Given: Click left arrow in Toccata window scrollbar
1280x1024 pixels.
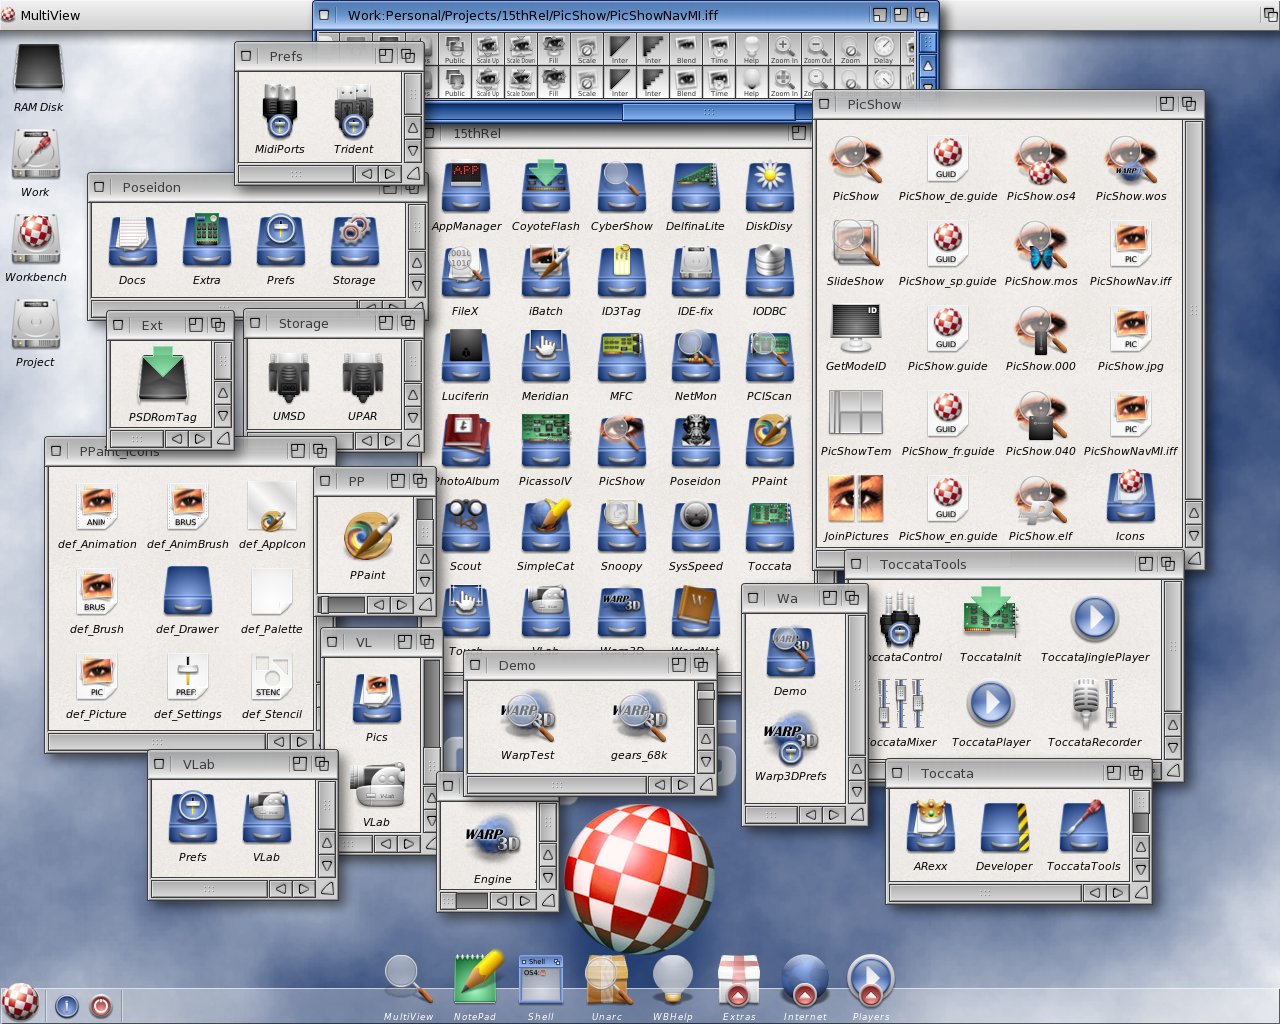Looking at the screenshot, I should [x=1095, y=893].
